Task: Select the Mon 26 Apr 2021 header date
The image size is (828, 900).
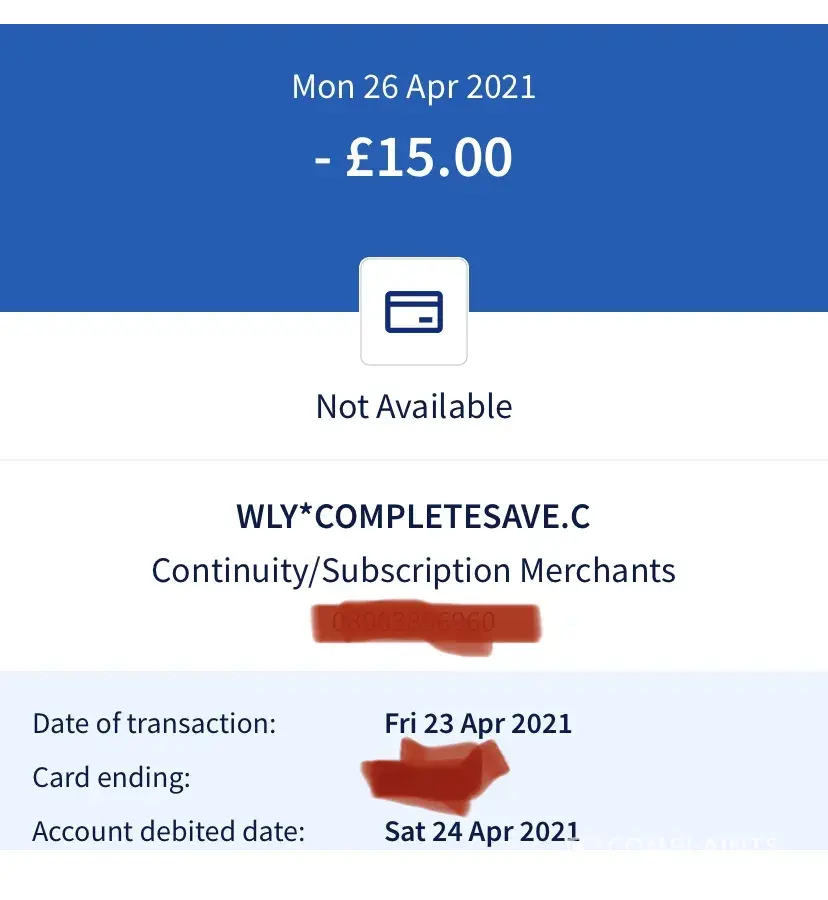Action: (413, 86)
